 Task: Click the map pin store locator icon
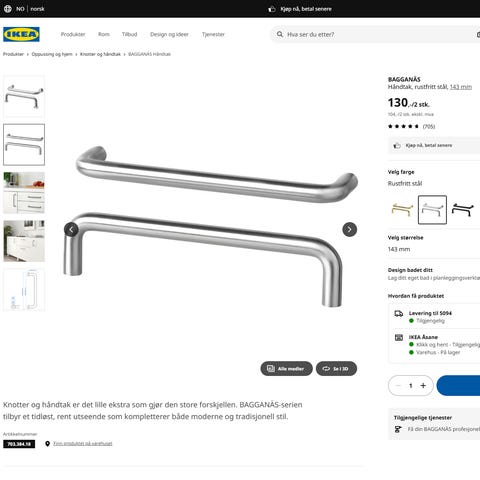(48, 444)
